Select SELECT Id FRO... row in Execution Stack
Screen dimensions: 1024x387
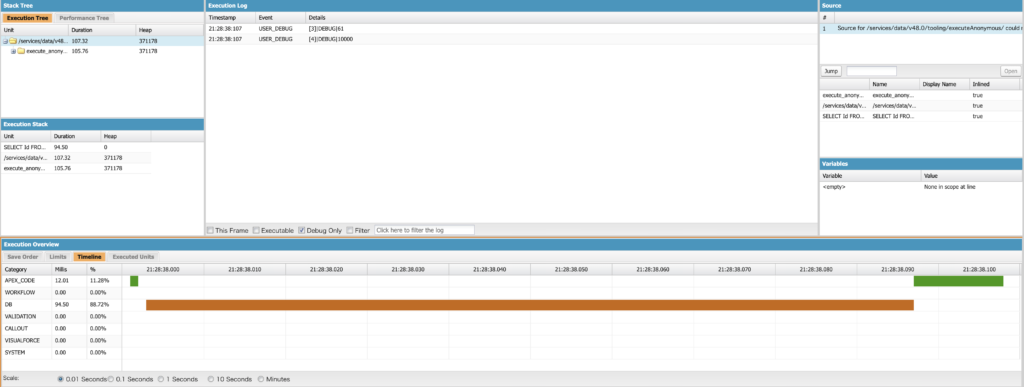click(76, 147)
